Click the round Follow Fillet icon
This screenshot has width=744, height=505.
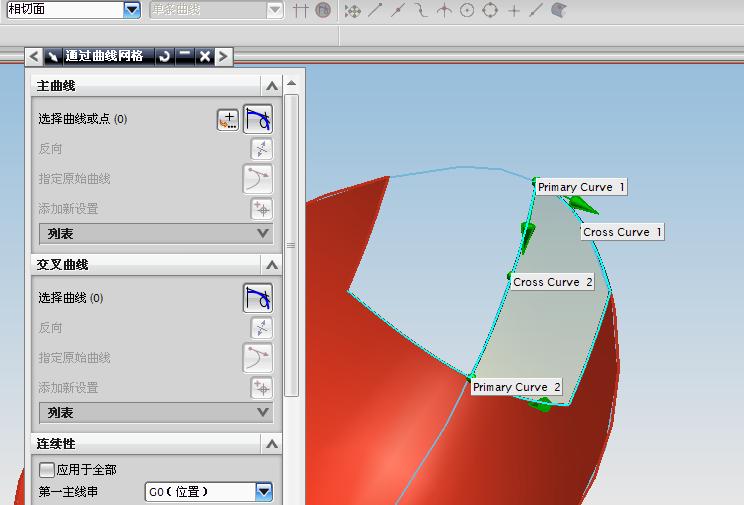coord(323,10)
